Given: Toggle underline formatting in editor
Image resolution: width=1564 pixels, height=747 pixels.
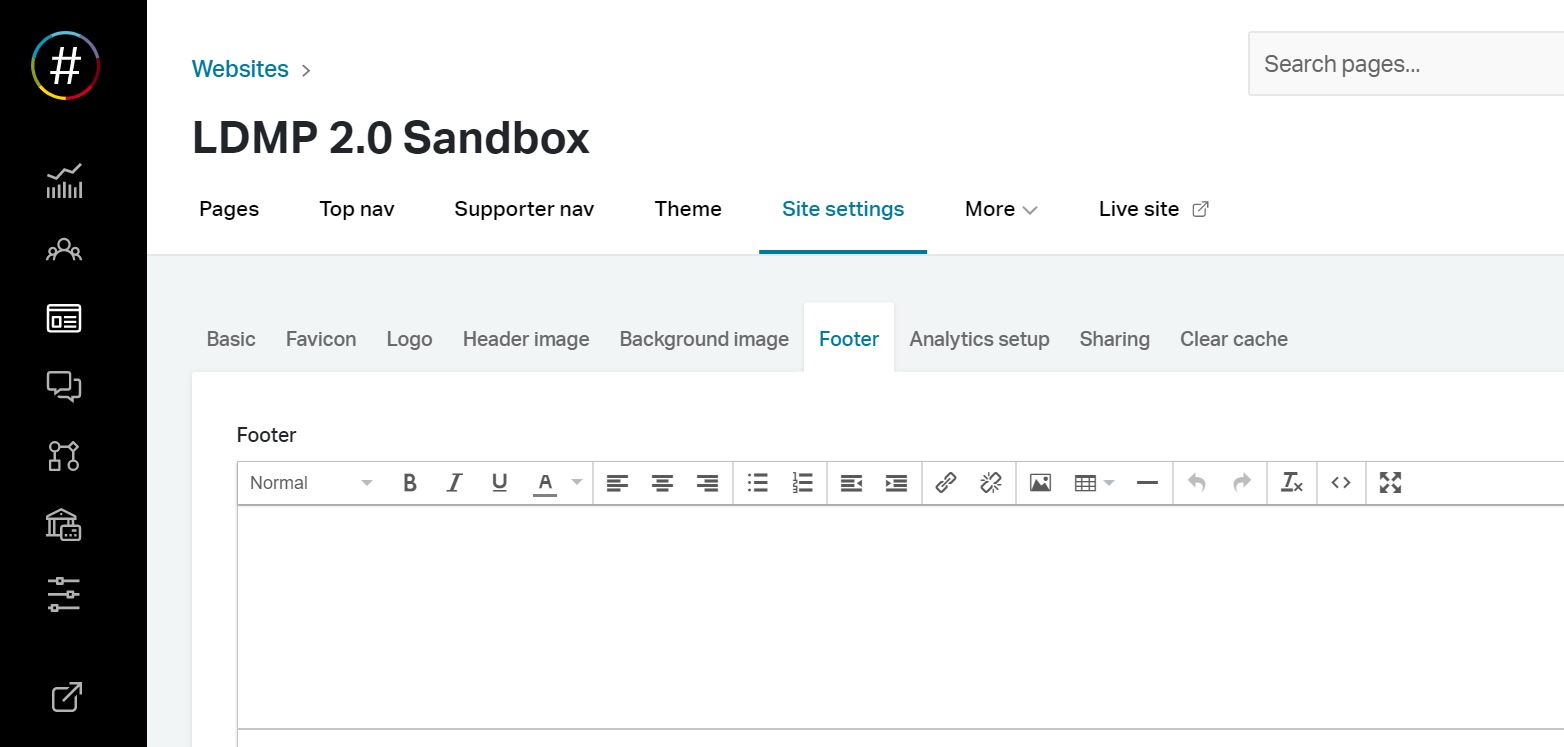Looking at the screenshot, I should tap(499, 483).
